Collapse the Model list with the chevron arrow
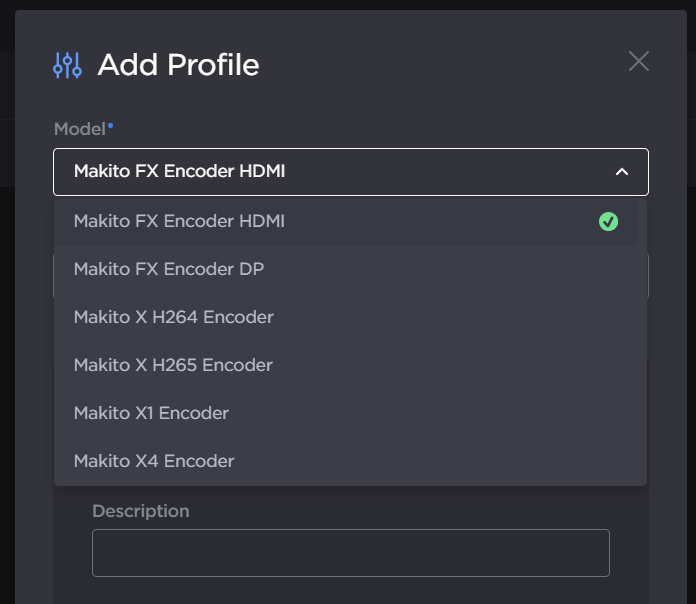Viewport: 696px width, 604px height. 622,172
